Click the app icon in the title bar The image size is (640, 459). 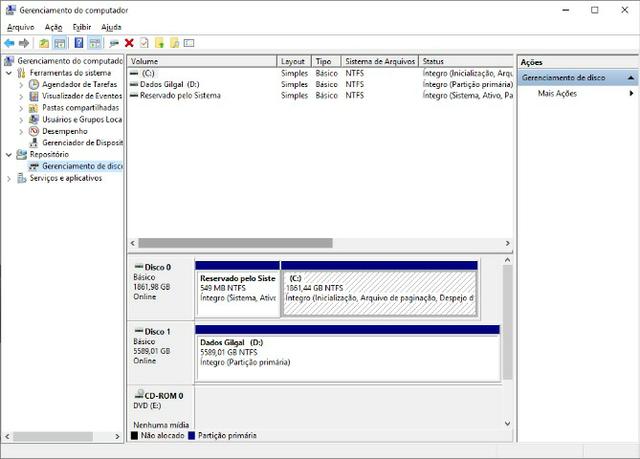(x=11, y=10)
